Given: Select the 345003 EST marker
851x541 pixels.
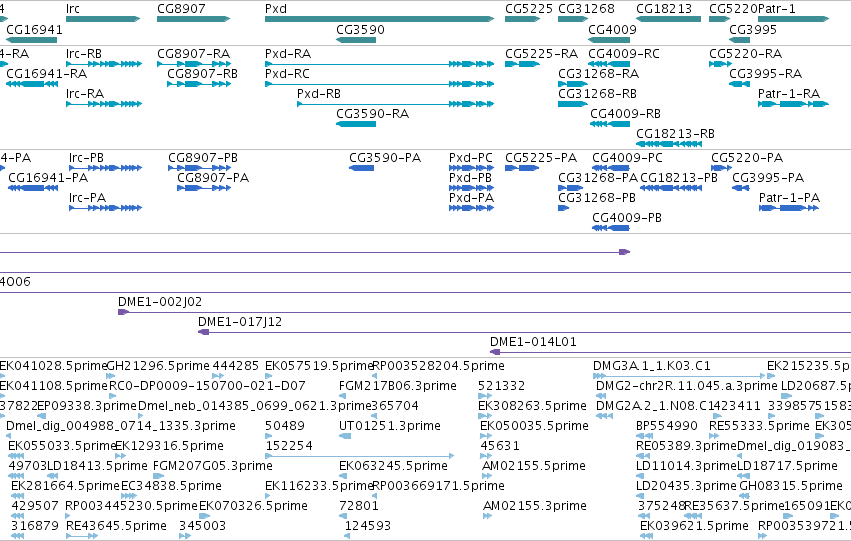Looking at the screenshot, I should [185, 536].
